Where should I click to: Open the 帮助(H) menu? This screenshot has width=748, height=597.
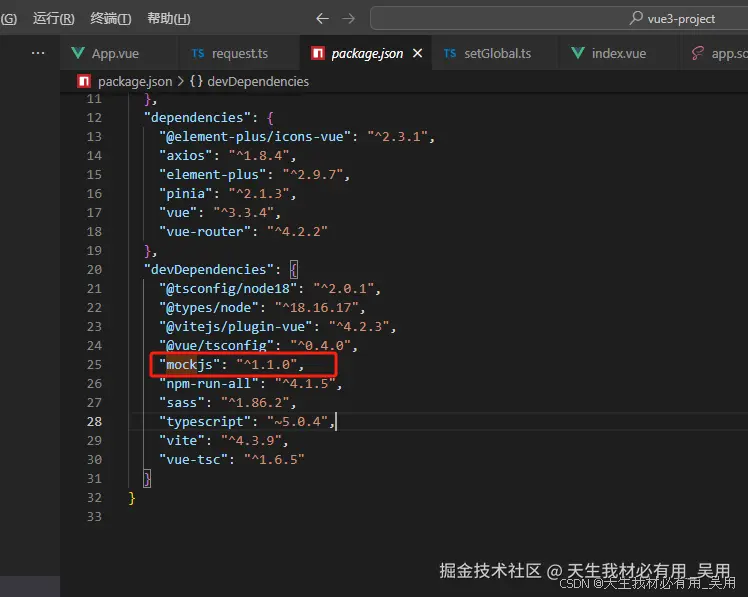pos(168,19)
